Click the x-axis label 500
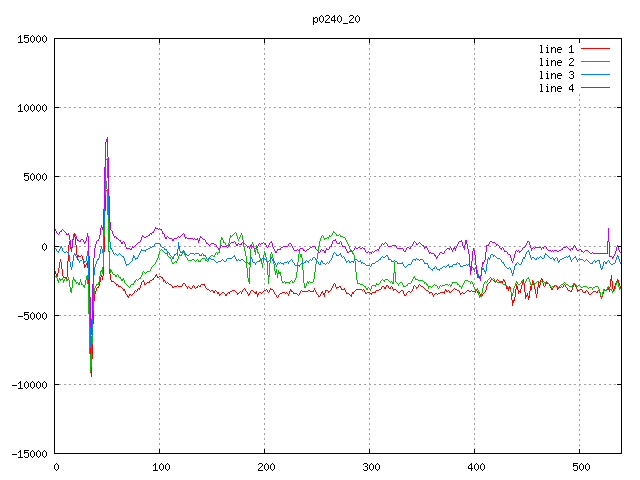The height and width of the screenshot is (480, 640). (581, 467)
